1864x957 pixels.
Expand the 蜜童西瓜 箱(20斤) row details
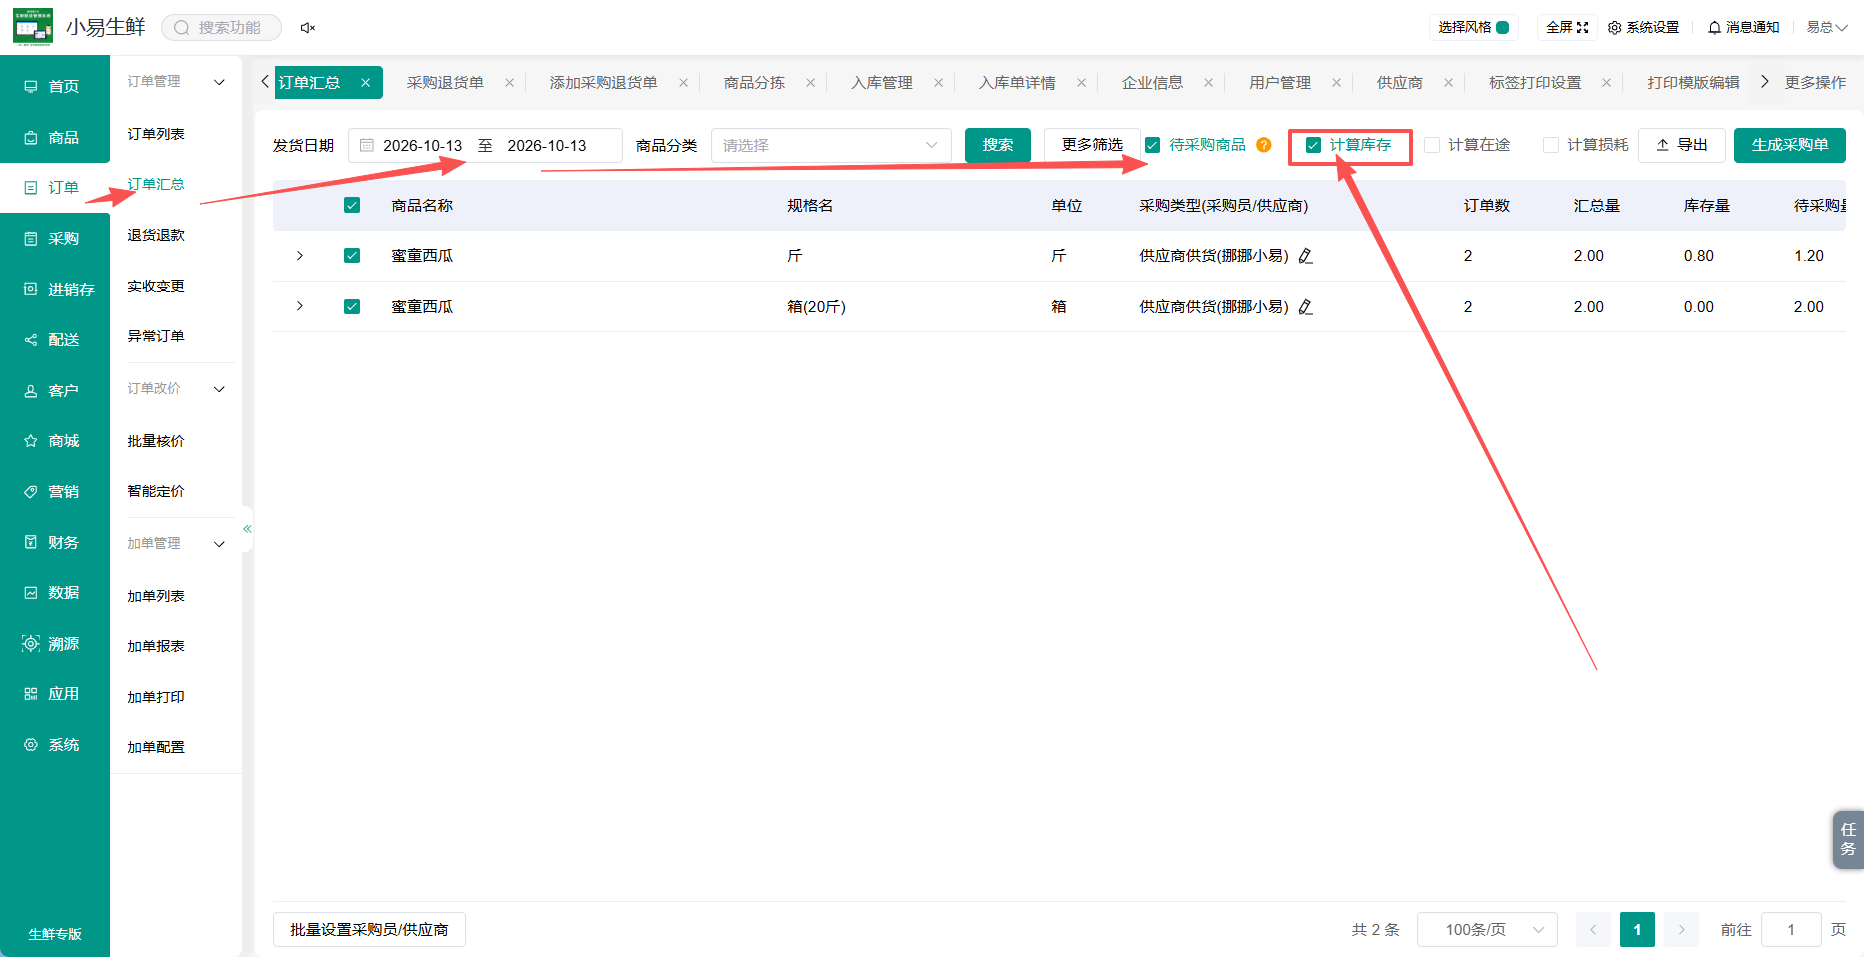pos(299,306)
